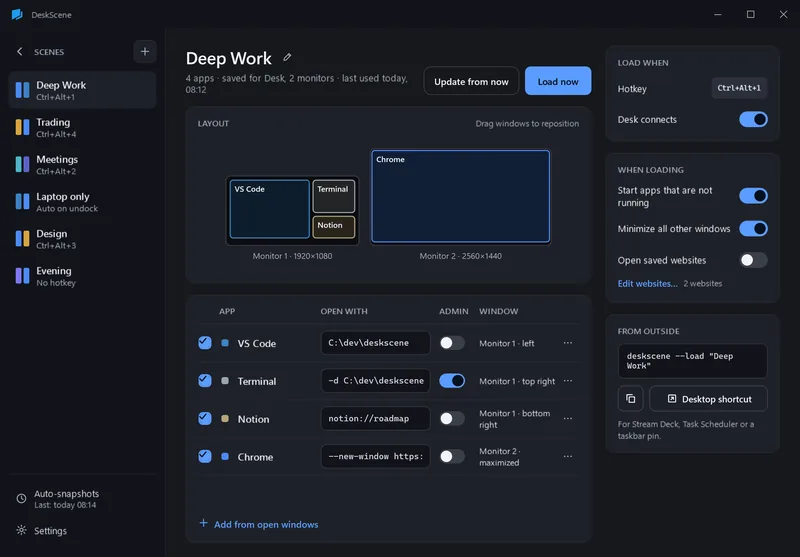Disable admin mode for Terminal

pos(452,381)
